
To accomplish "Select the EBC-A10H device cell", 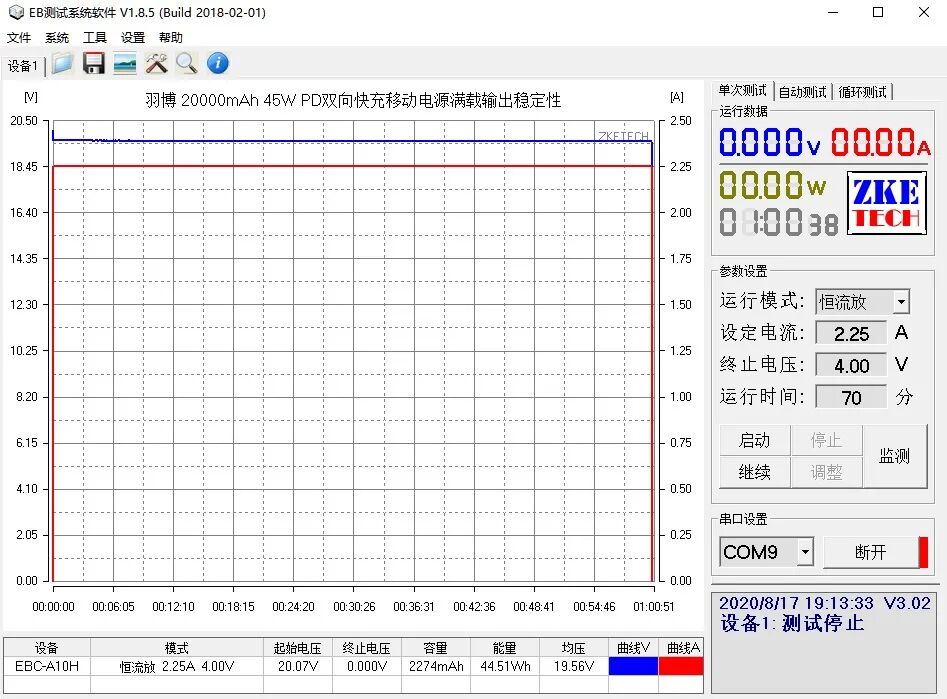I will point(47,666).
